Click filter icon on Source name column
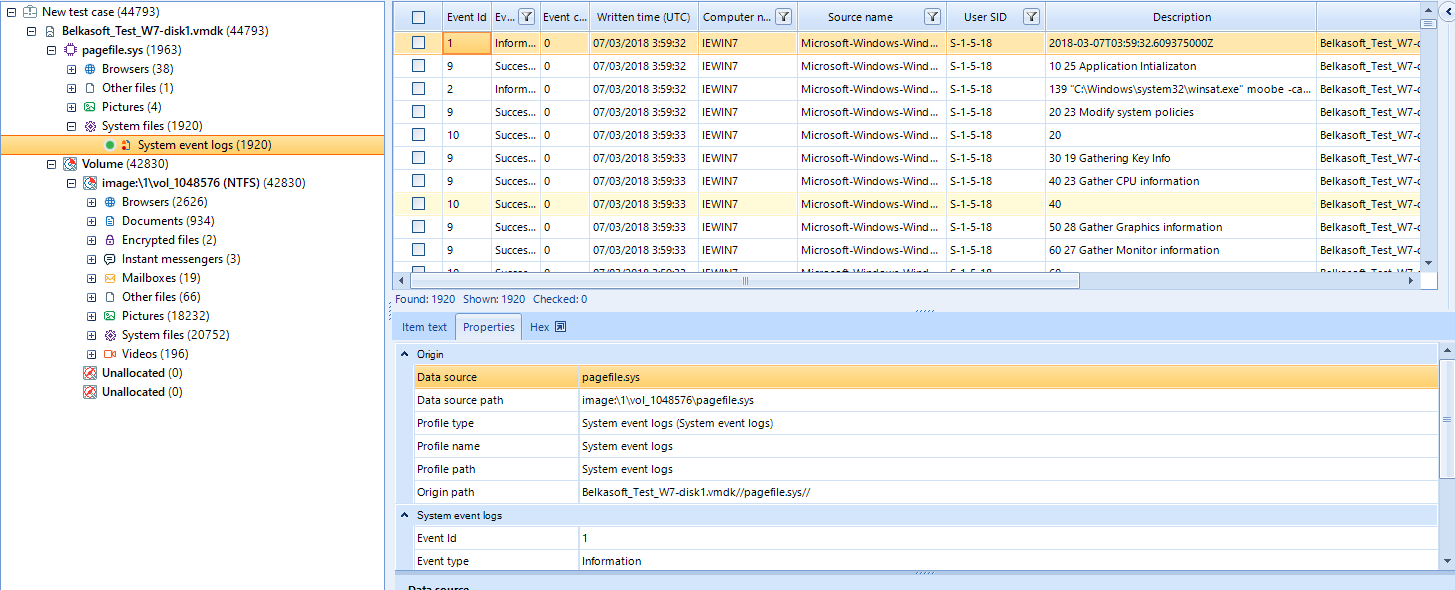The image size is (1455, 590). coord(932,17)
